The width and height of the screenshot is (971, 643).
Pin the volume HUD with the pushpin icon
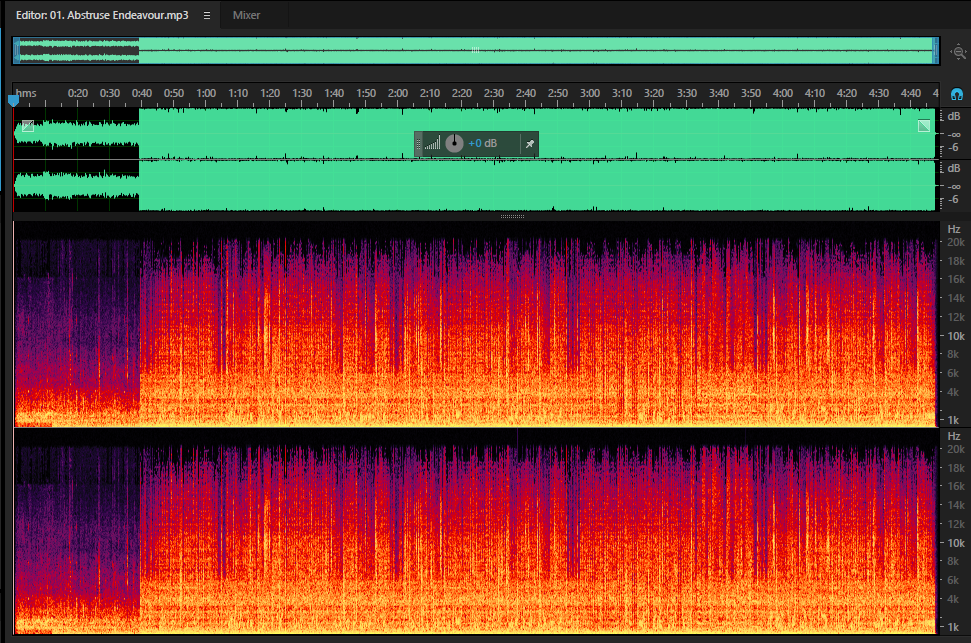click(x=529, y=144)
